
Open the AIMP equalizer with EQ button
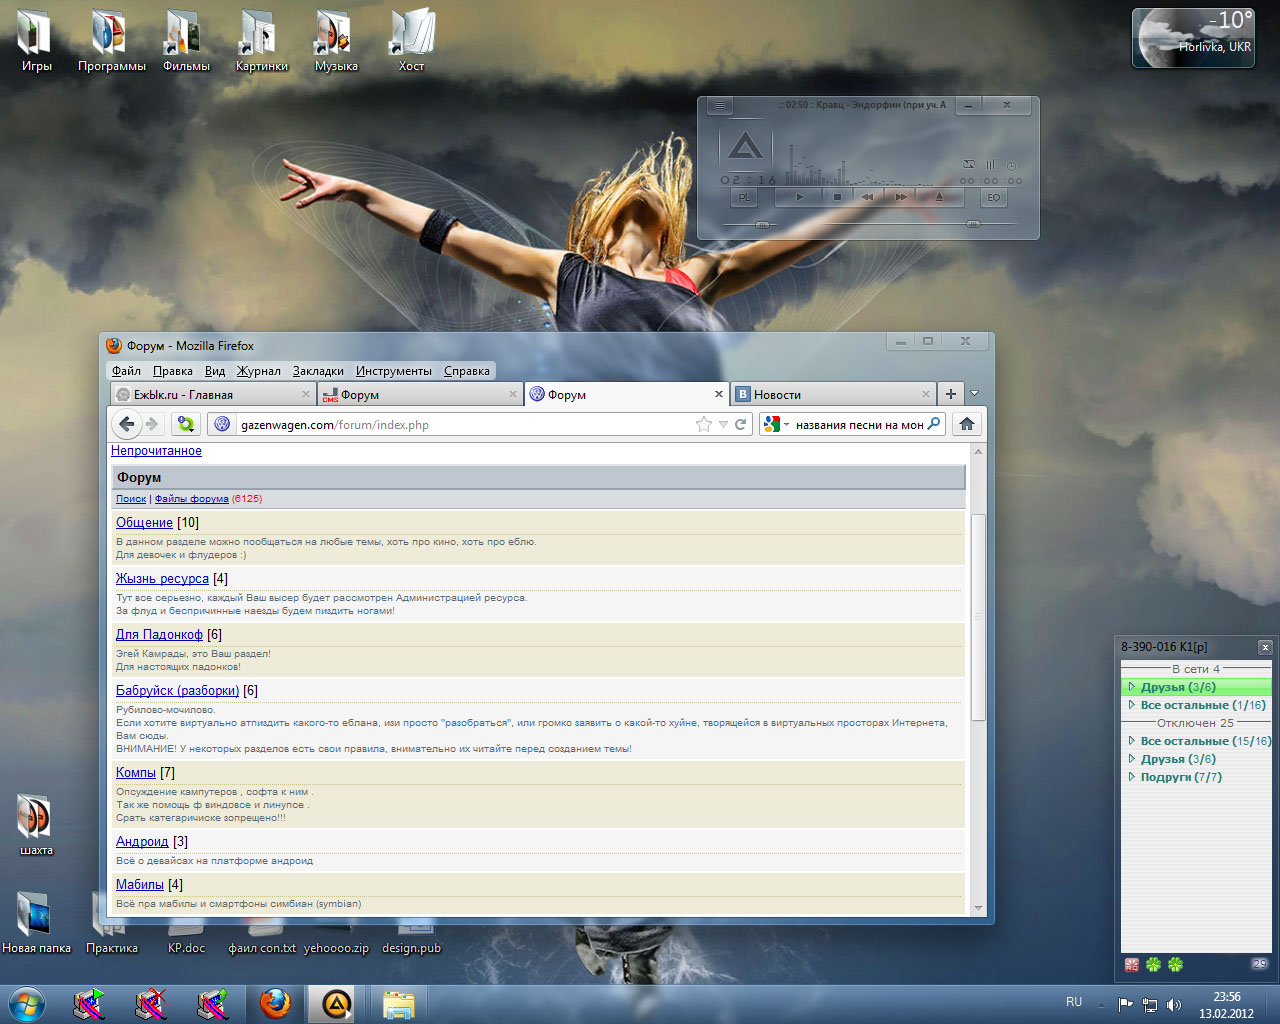click(993, 198)
